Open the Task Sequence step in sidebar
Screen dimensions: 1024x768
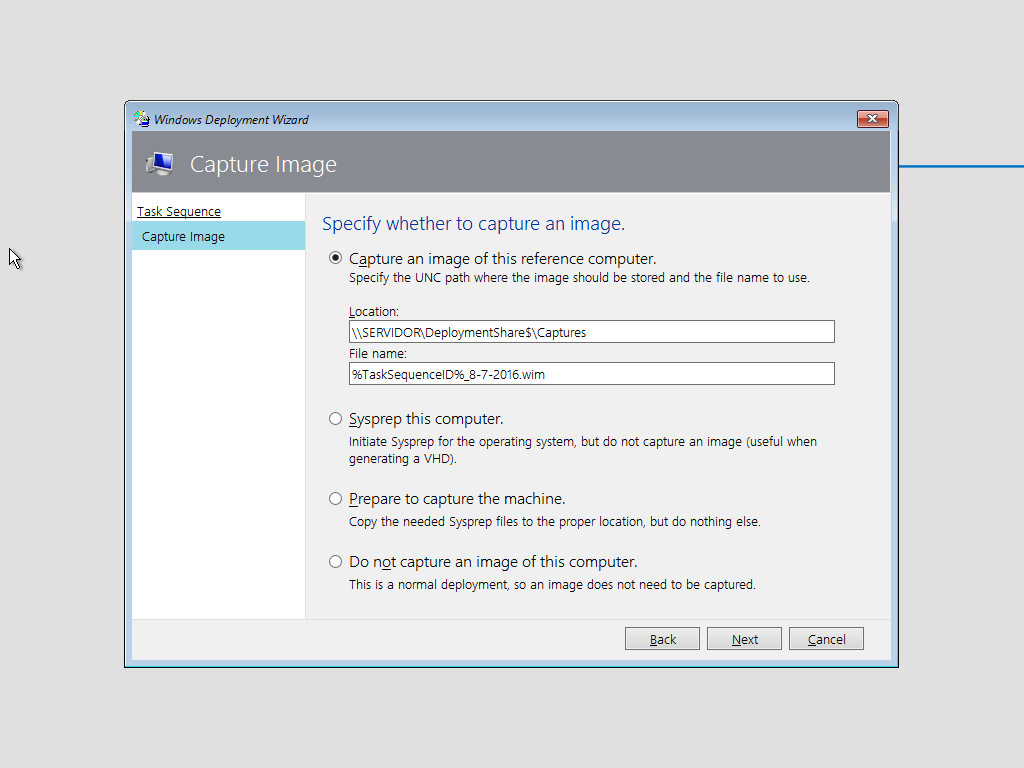(179, 211)
